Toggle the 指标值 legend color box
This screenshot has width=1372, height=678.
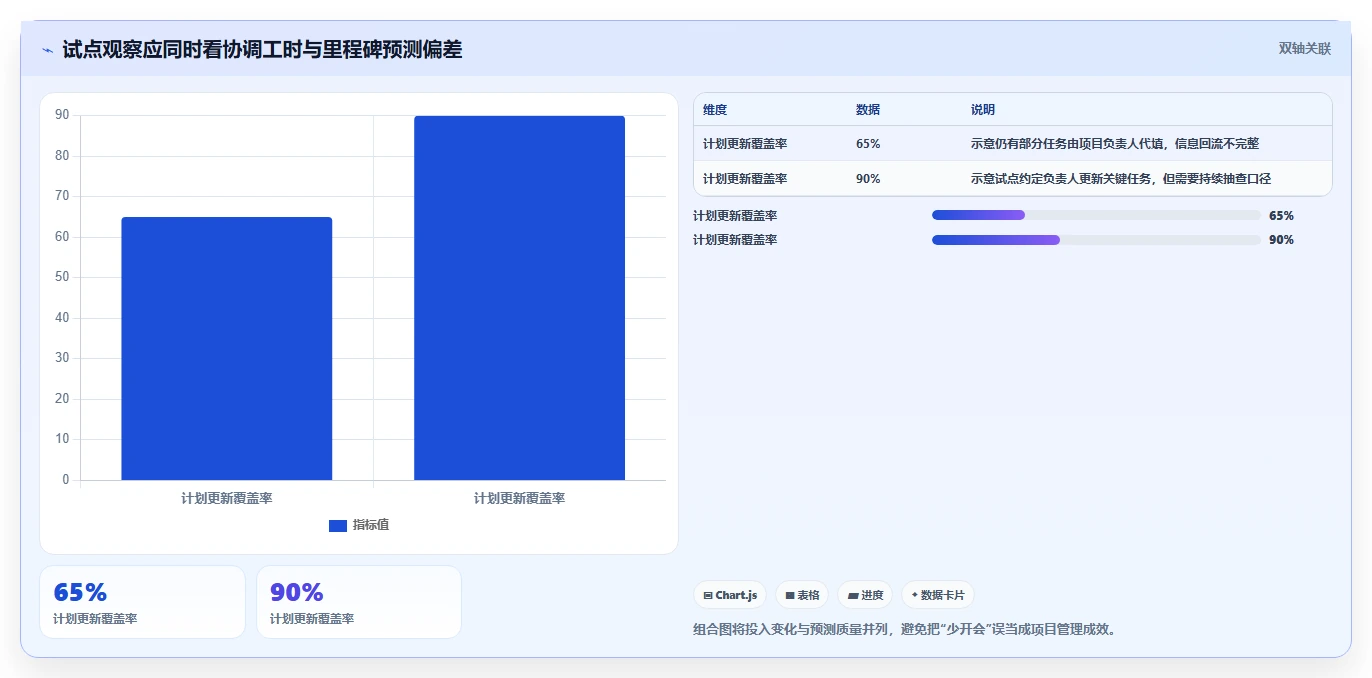pos(338,525)
